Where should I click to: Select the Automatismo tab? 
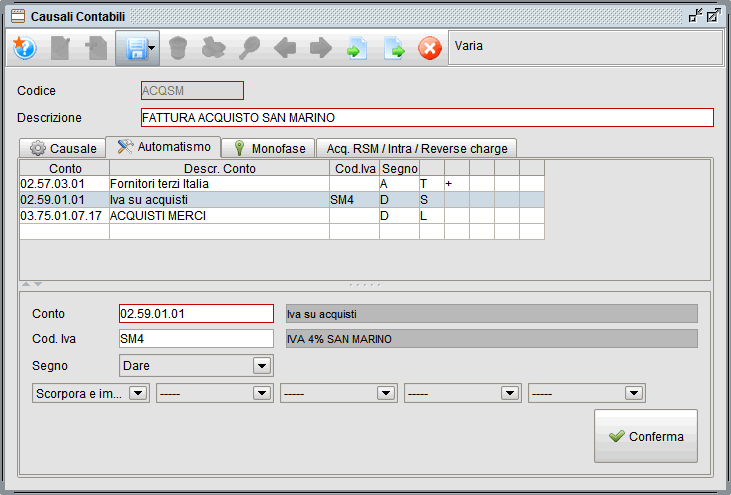[163, 147]
